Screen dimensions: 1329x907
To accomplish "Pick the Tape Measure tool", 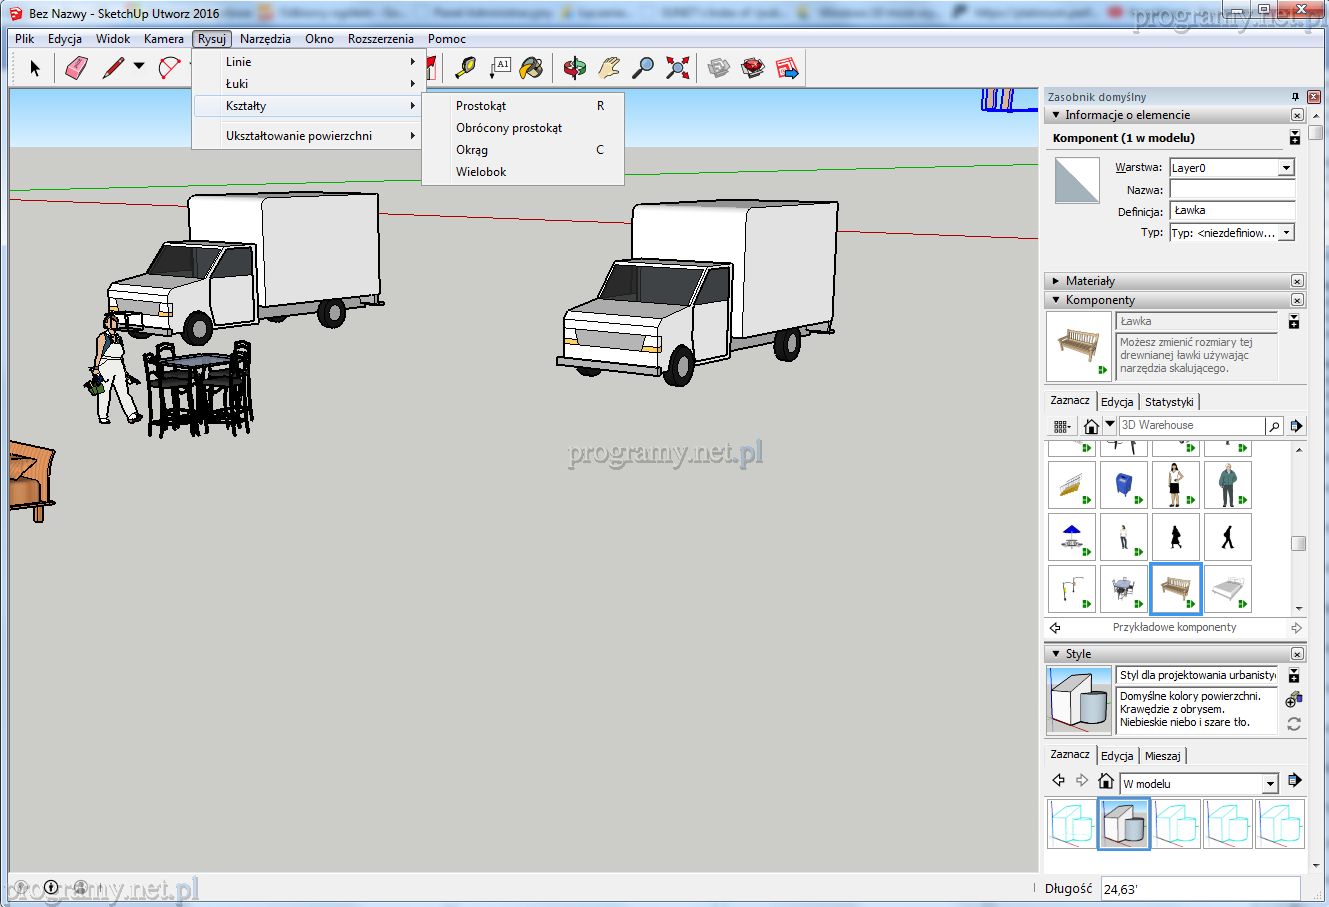I will 465,68.
